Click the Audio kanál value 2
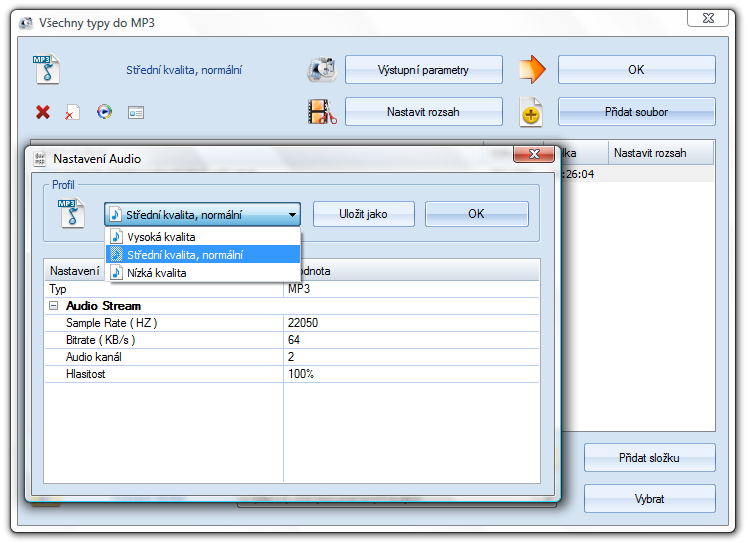The width and height of the screenshot is (748, 543). coord(291,357)
